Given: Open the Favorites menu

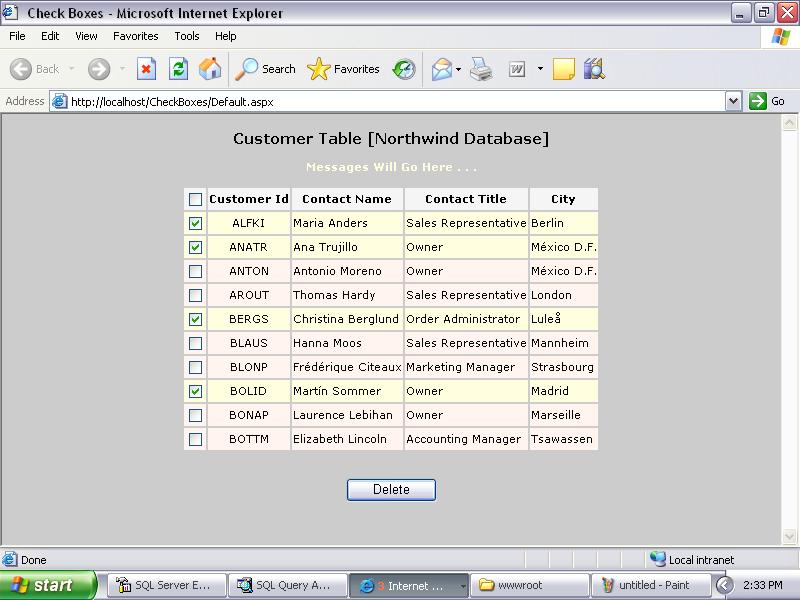Looking at the screenshot, I should (x=136, y=36).
